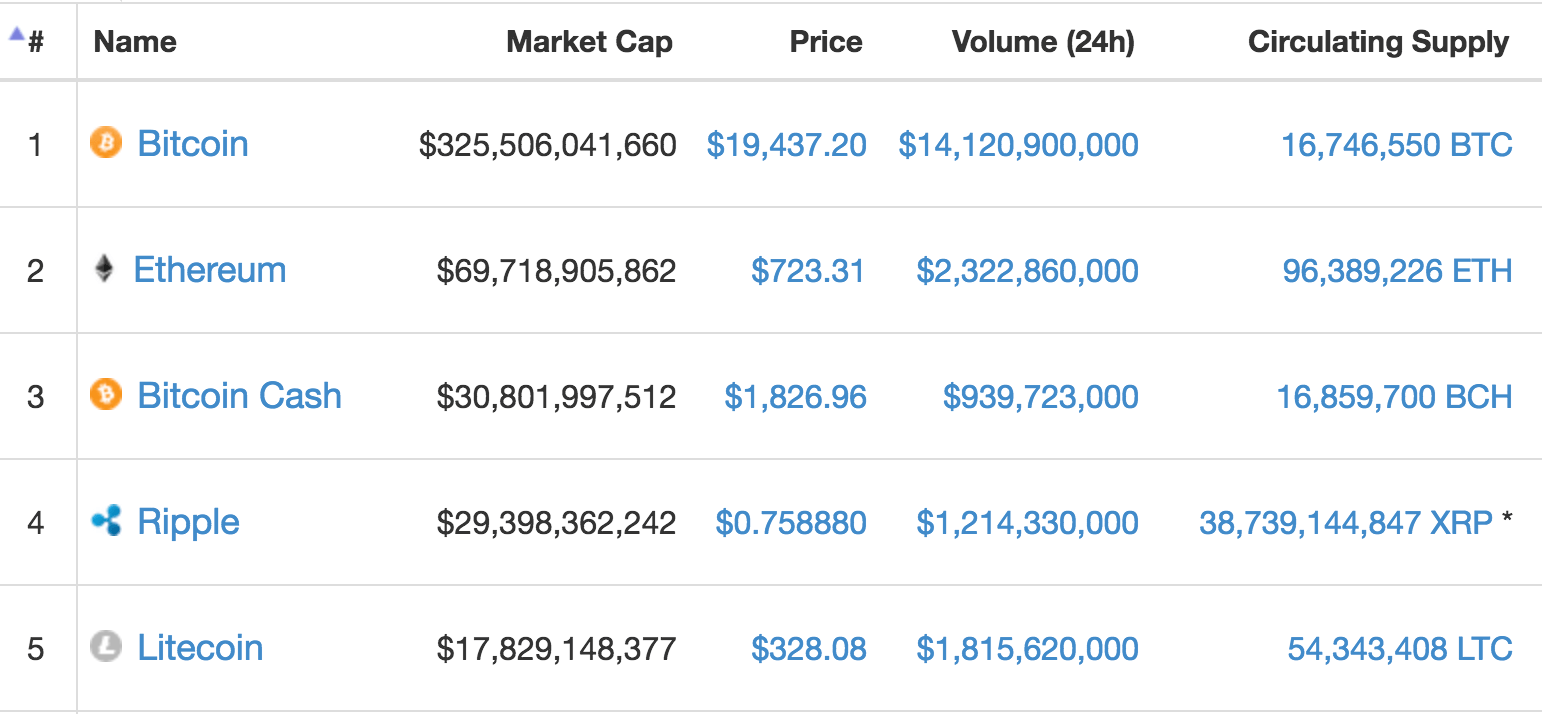Click the orange Bitcoin logo icon
The width and height of the screenshot is (1542, 714).
[x=105, y=143]
